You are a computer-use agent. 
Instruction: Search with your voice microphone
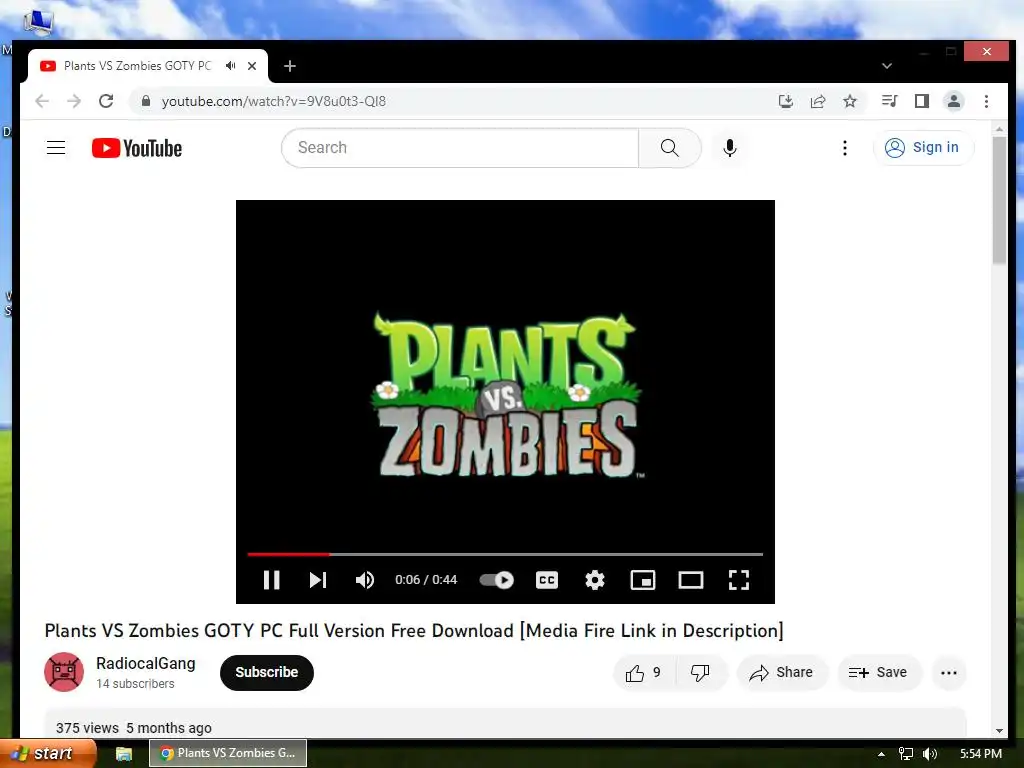730,148
